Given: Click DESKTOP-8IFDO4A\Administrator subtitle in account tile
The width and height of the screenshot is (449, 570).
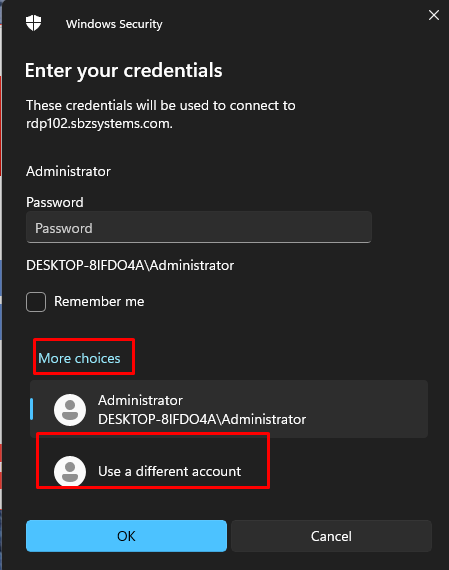Looking at the screenshot, I should pos(202,419).
